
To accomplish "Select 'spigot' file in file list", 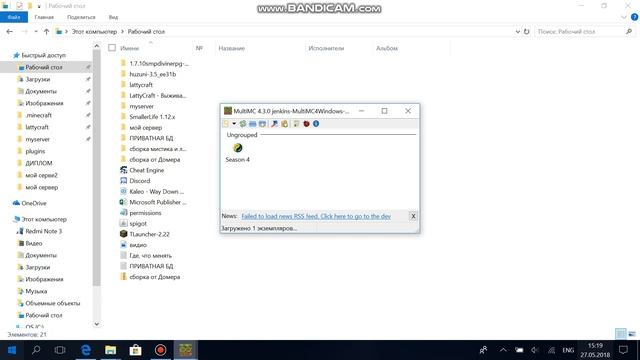I will click(x=138, y=224).
